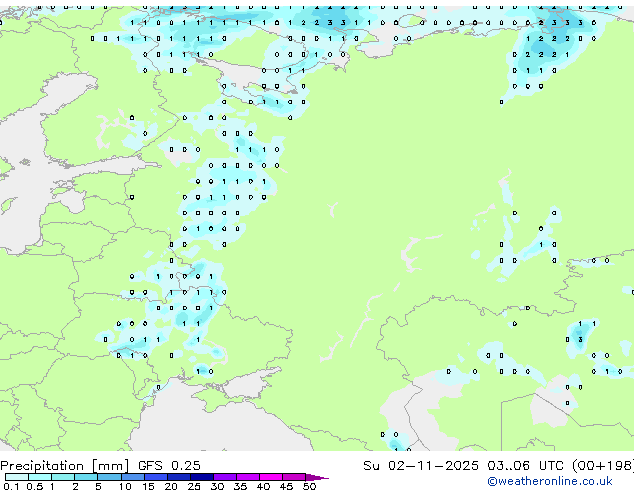The height and width of the screenshot is (490, 634).
Task: Pick the legend swatch between 45 and 50
Action: pos(294,477)
